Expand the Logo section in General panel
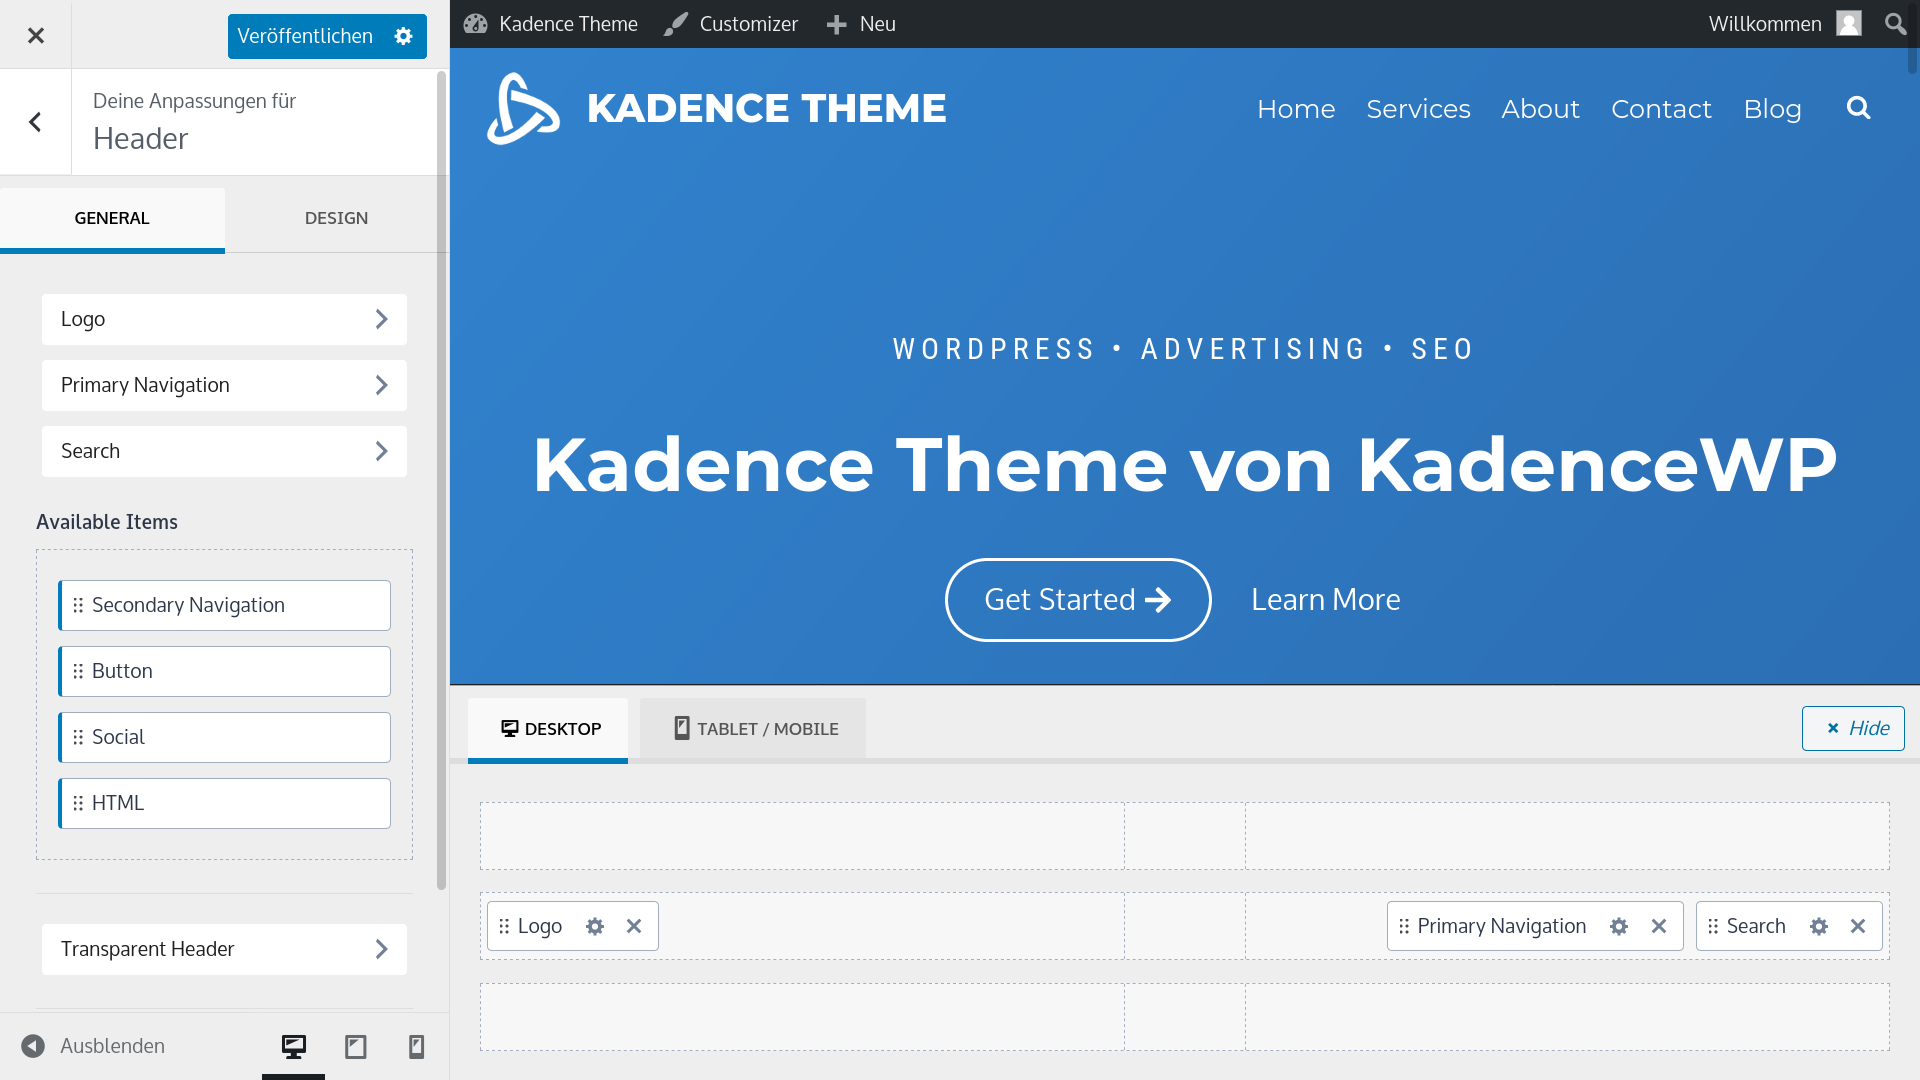Image resolution: width=1920 pixels, height=1080 pixels. pyautogui.click(x=224, y=319)
